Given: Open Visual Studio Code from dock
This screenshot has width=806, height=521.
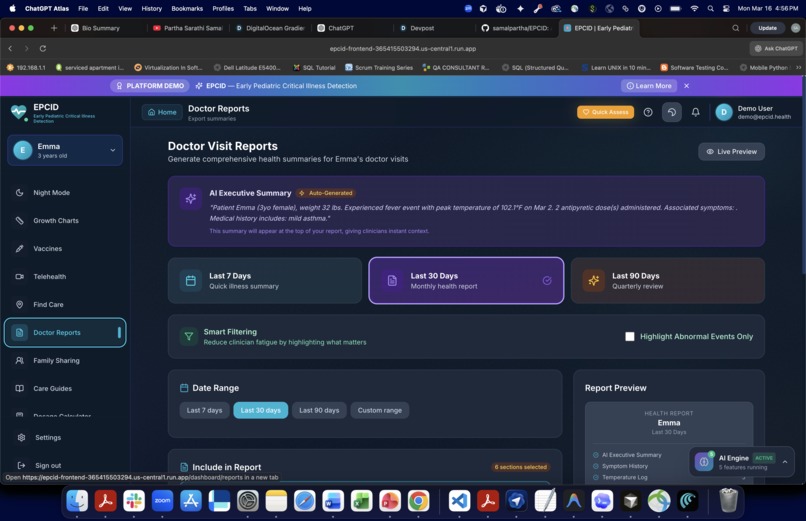Looking at the screenshot, I should point(459,500).
